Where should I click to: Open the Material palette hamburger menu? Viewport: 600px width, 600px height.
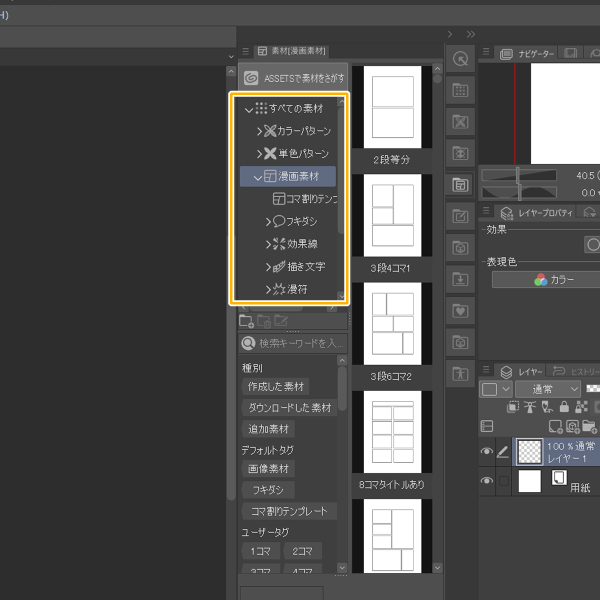pos(246,51)
